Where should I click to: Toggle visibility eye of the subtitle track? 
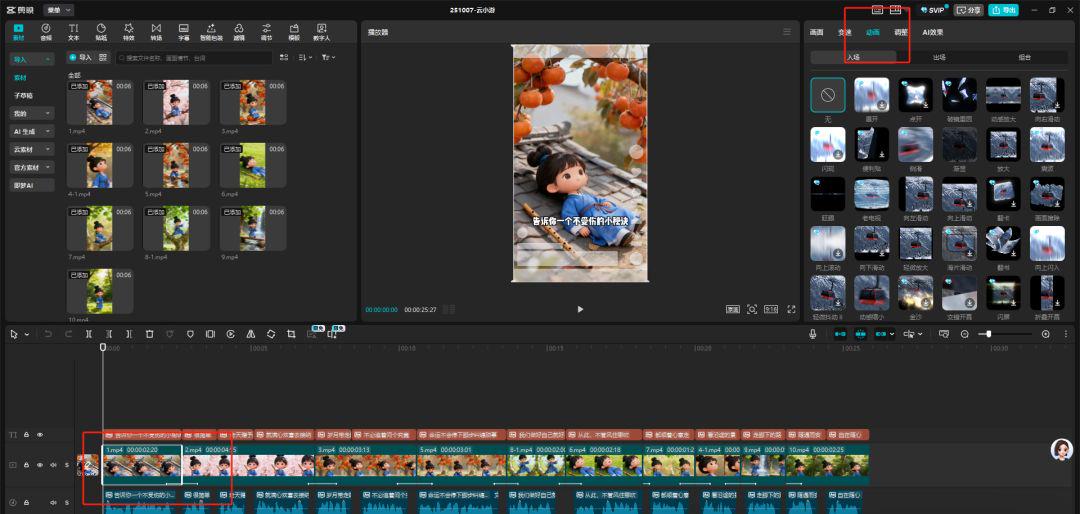[x=40, y=435]
